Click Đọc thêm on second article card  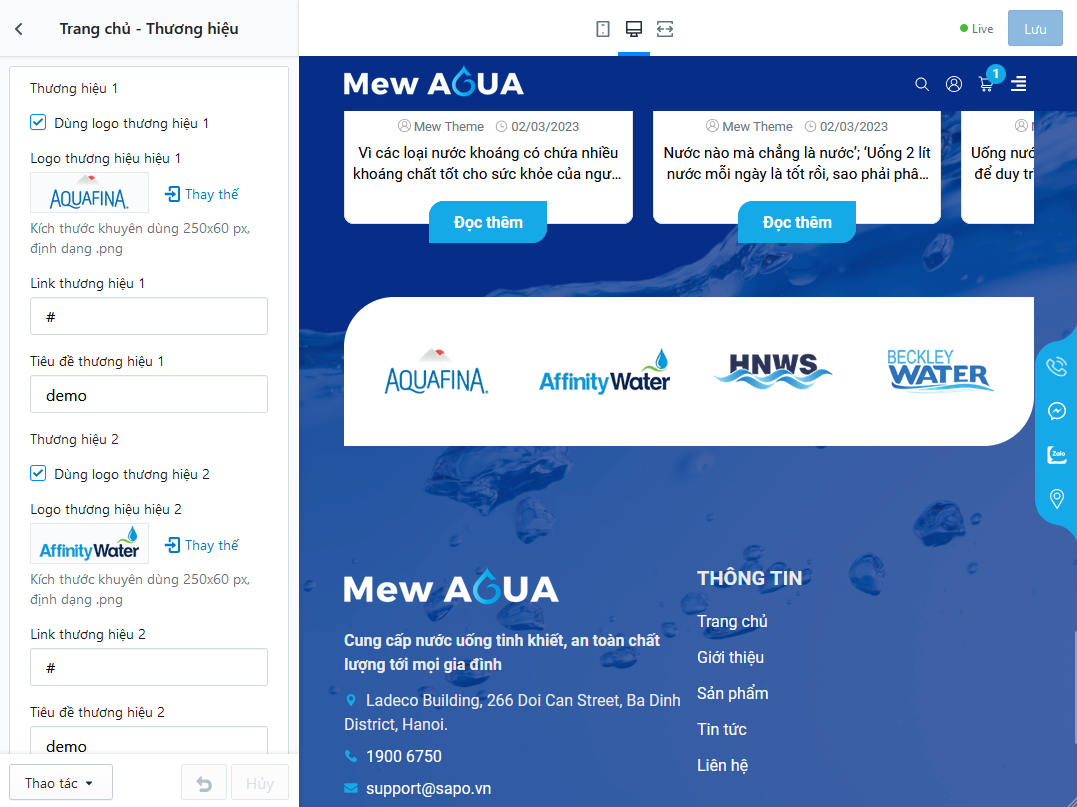coord(797,222)
